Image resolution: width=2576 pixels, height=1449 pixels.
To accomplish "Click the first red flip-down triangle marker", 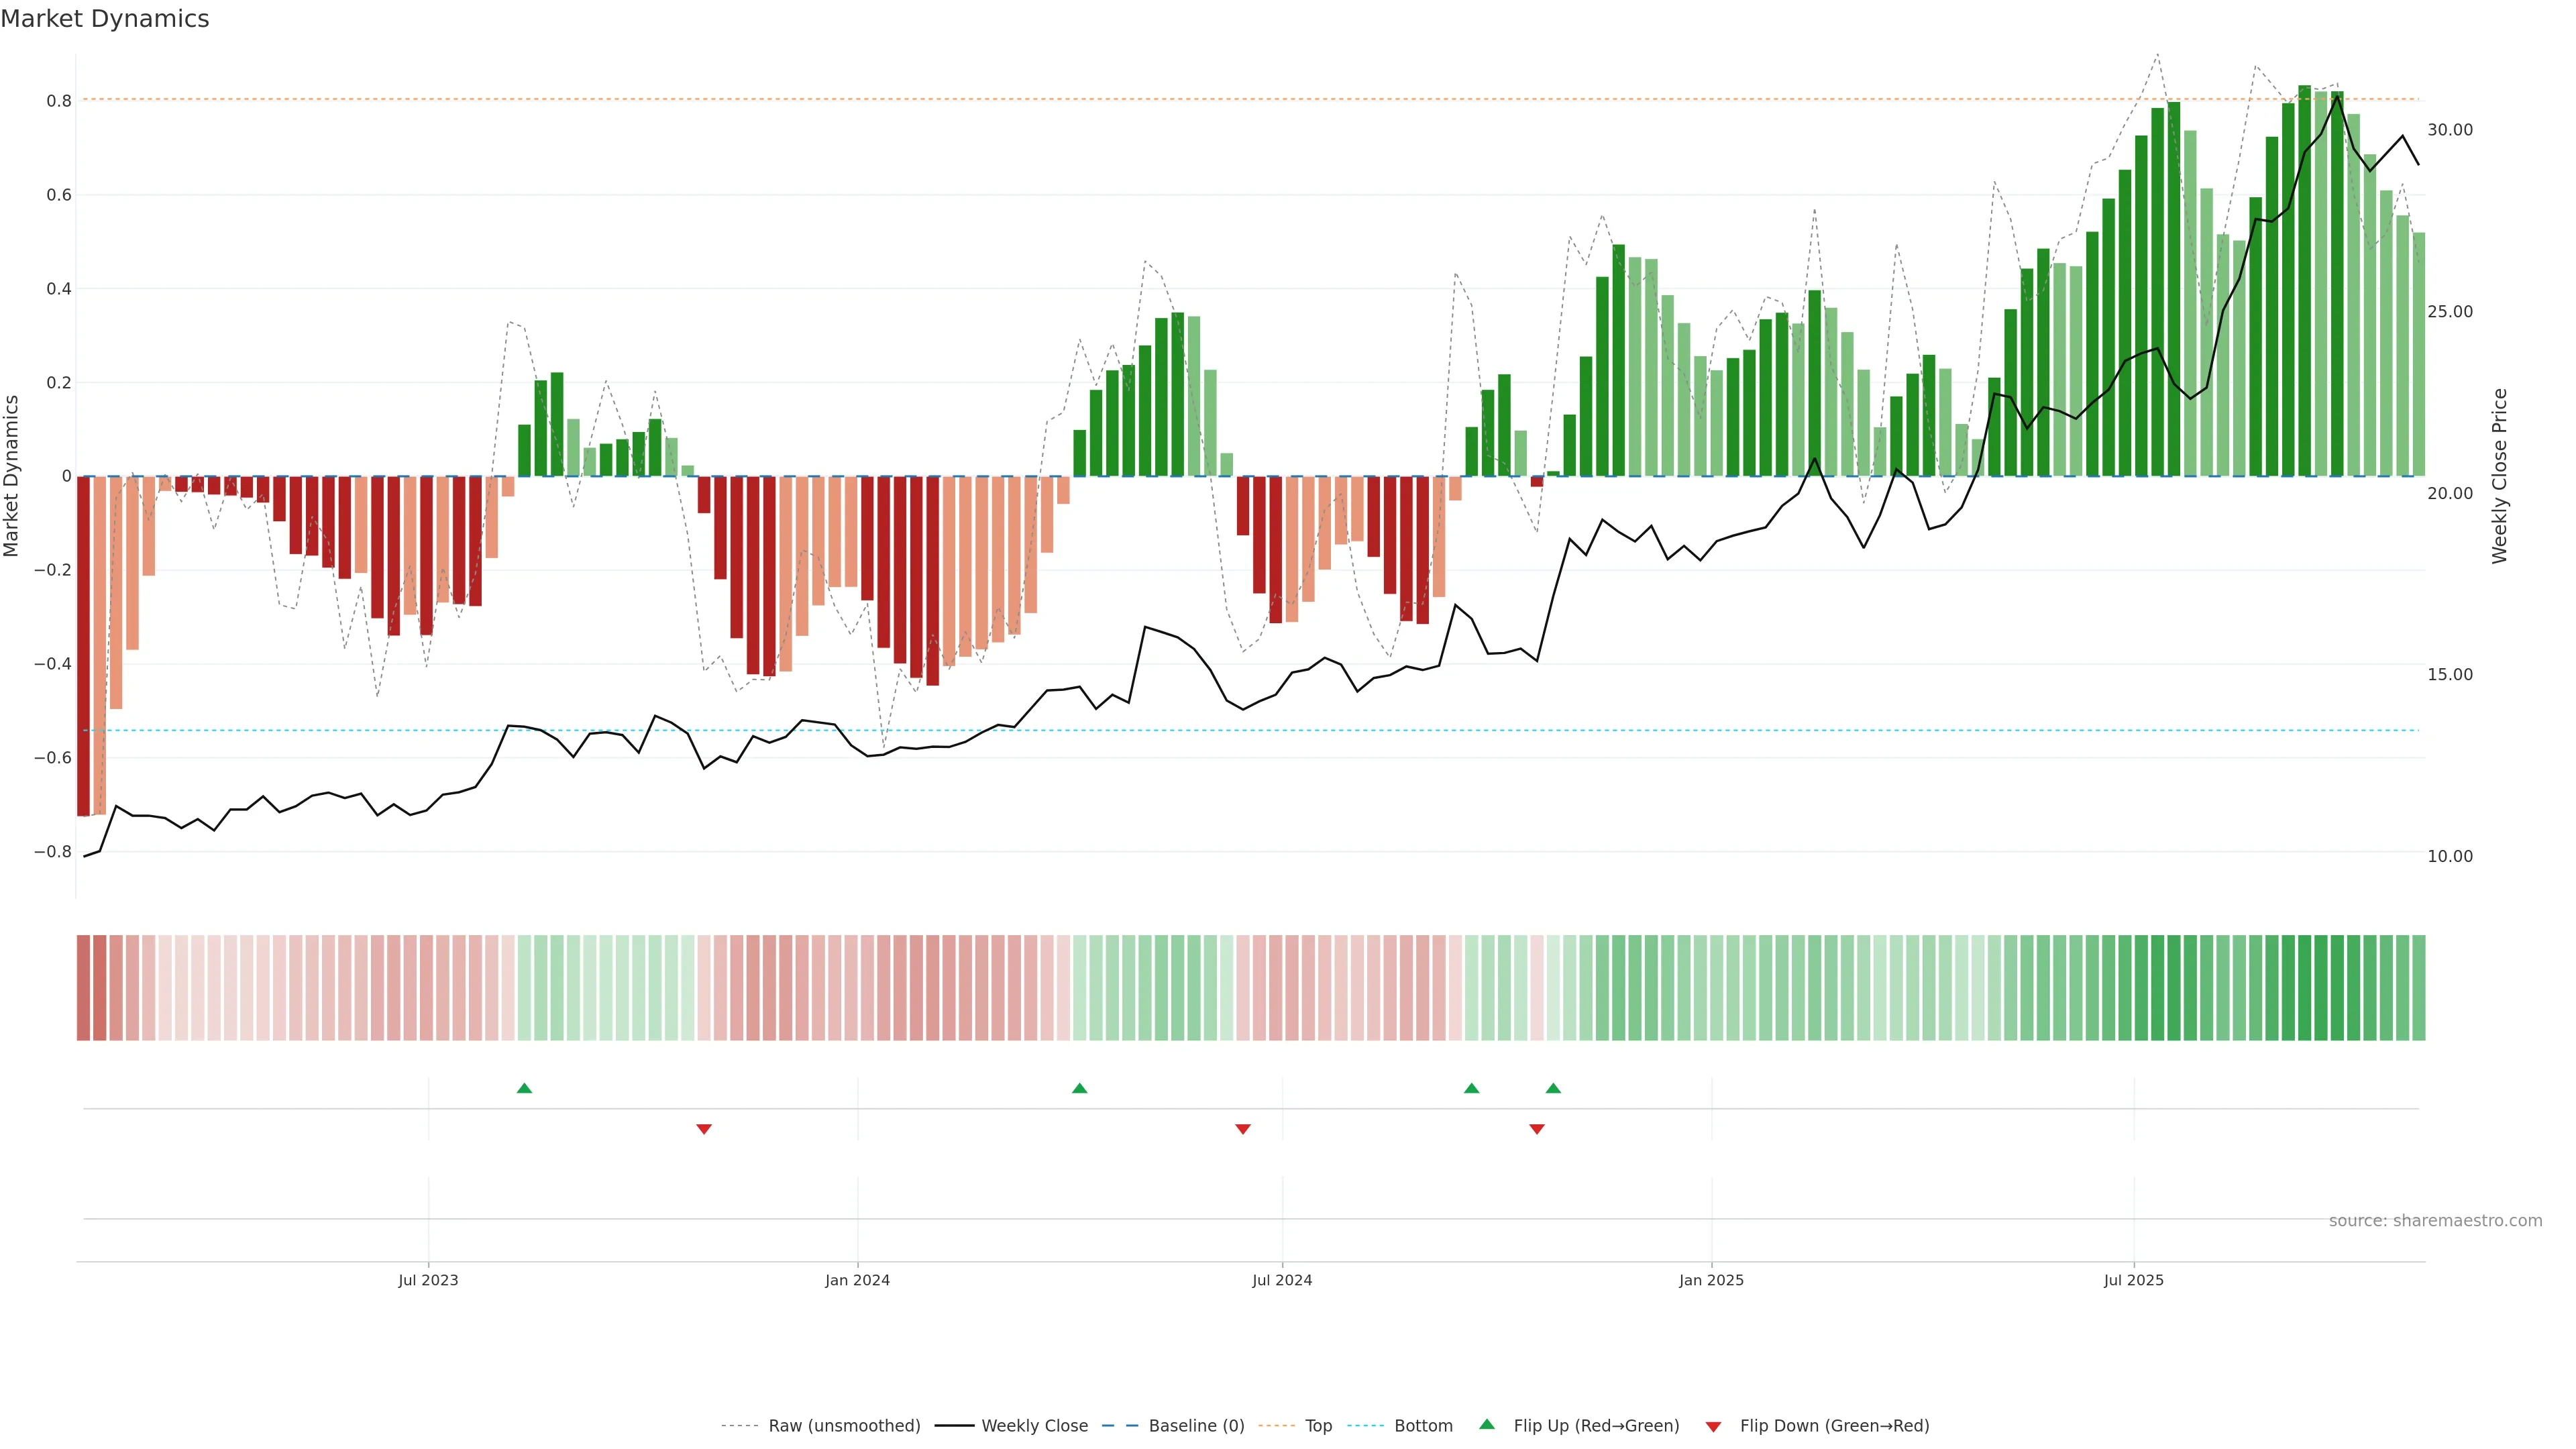I will [x=704, y=1129].
